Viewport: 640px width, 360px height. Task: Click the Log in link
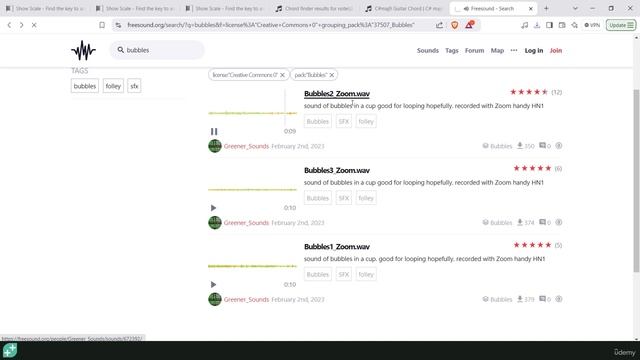click(x=533, y=51)
